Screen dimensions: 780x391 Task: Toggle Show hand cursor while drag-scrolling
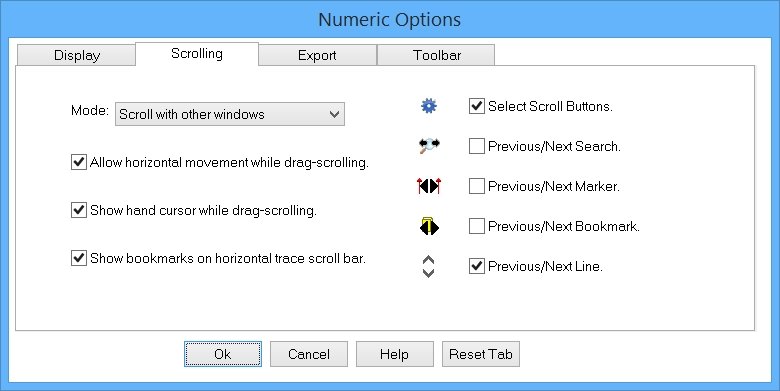[x=79, y=210]
